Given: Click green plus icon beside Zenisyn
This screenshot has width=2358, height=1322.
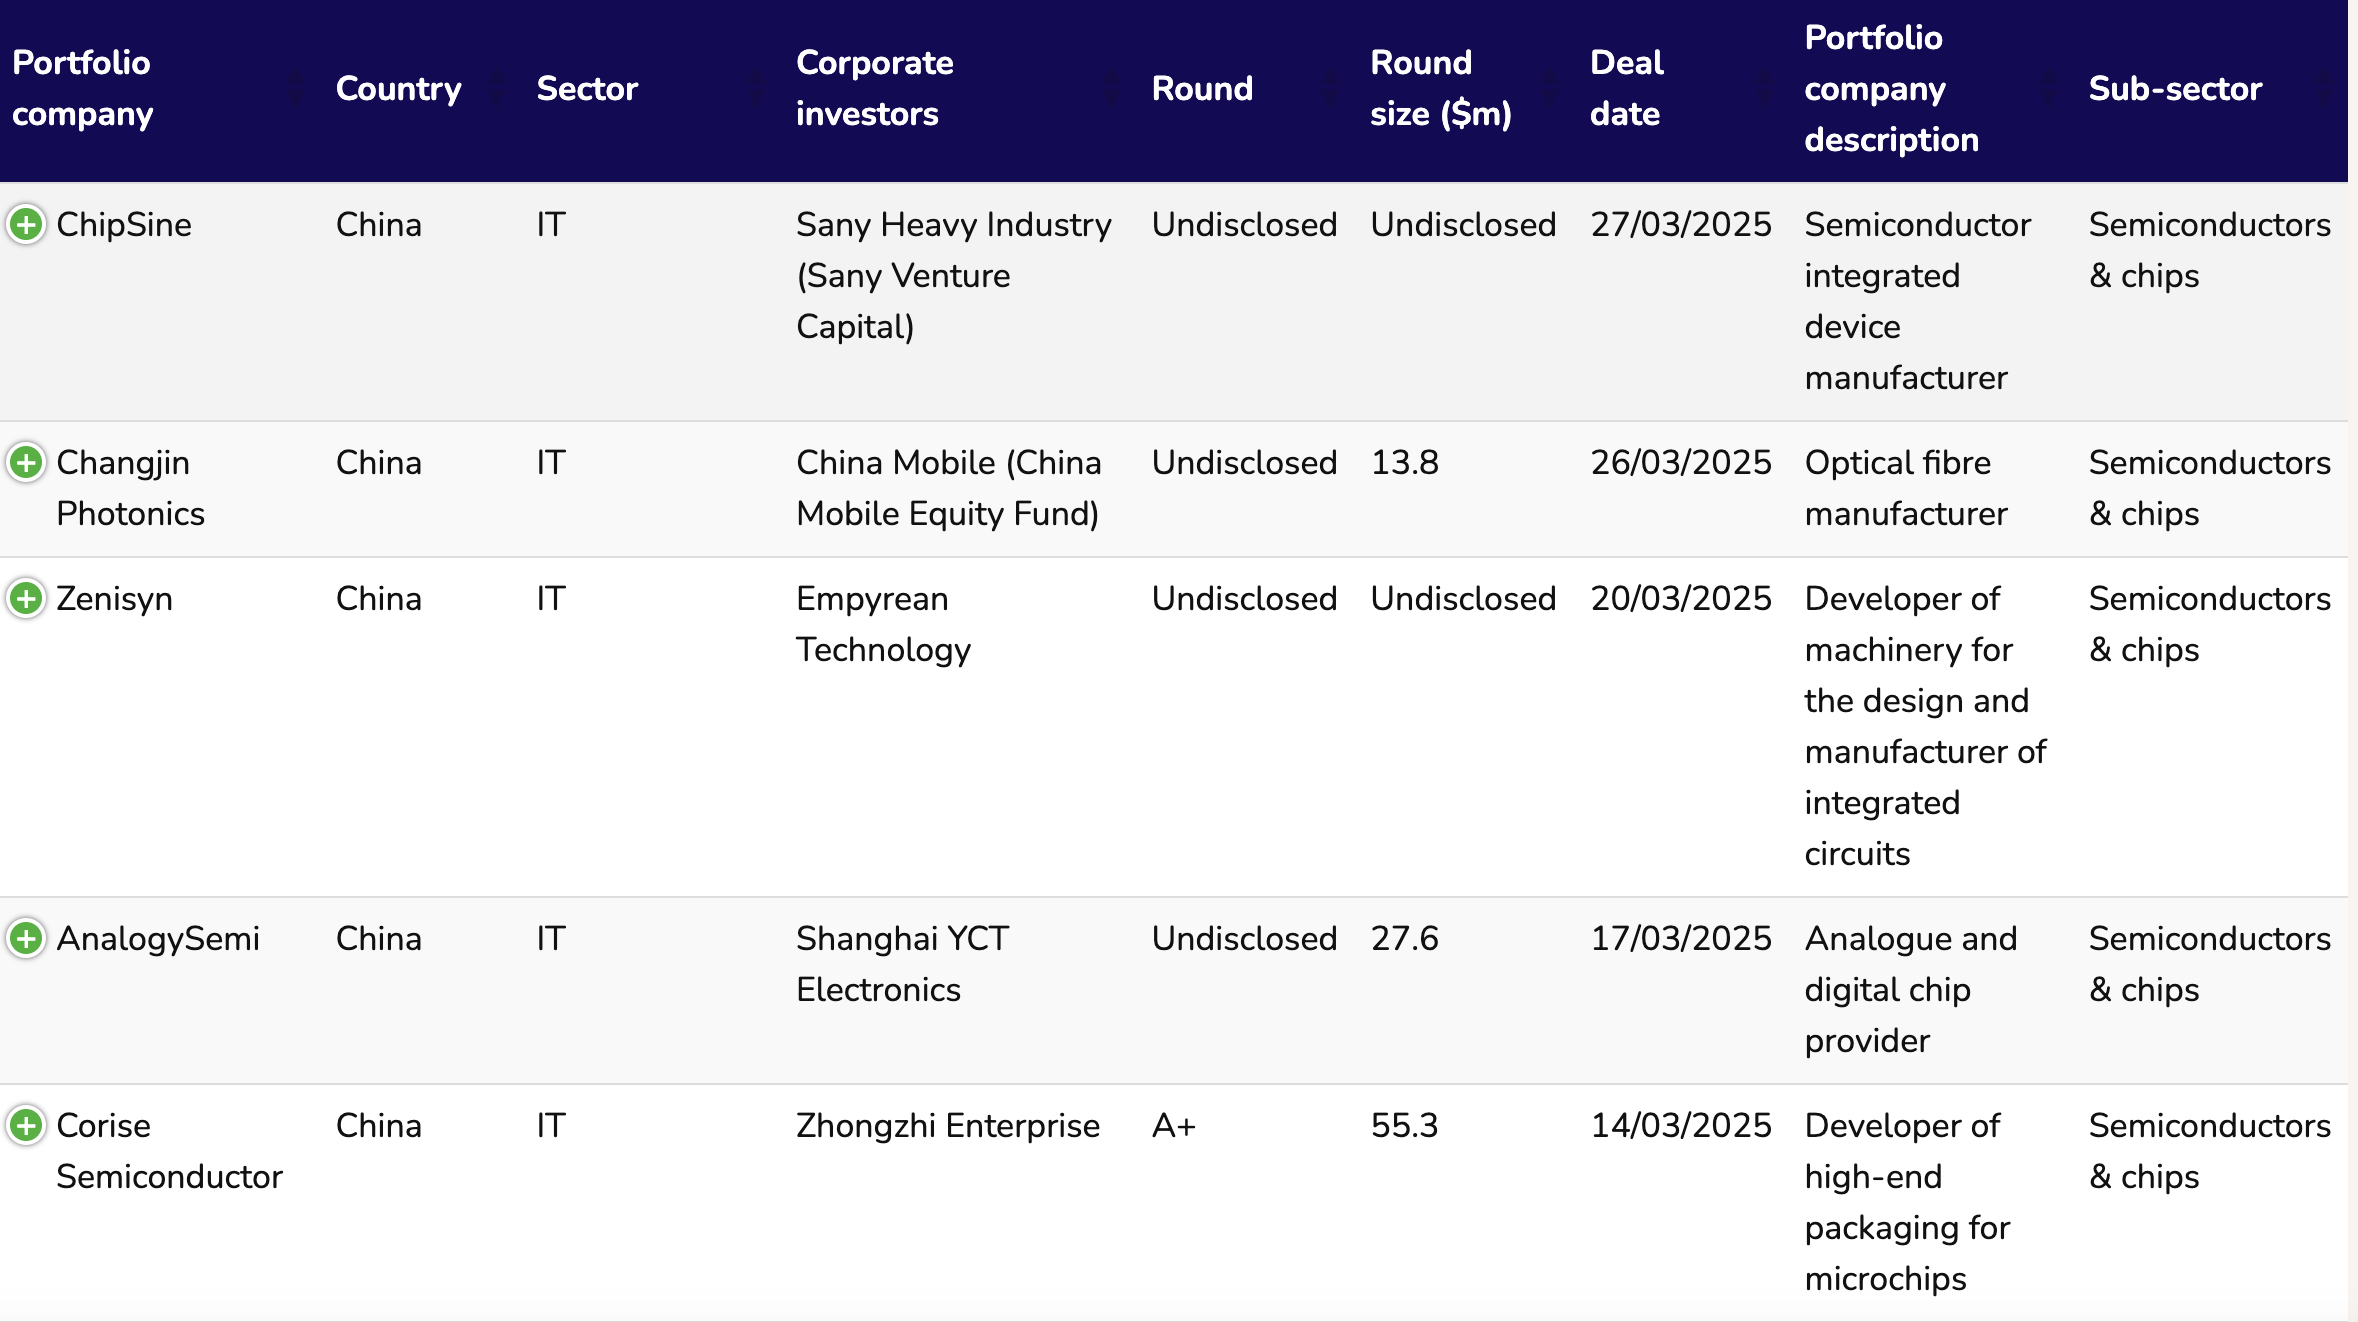Looking at the screenshot, I should click(26, 598).
